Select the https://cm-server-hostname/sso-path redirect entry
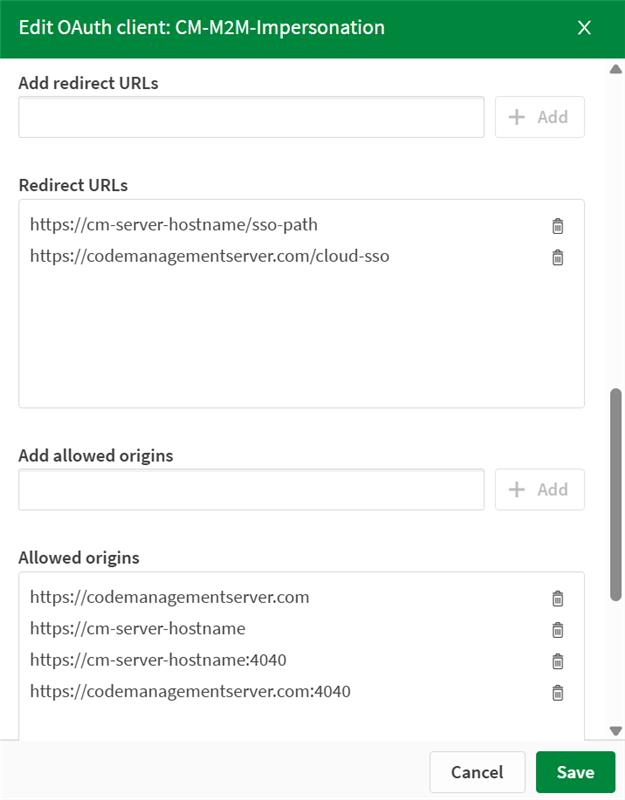This screenshot has width=625, height=800. point(174,225)
